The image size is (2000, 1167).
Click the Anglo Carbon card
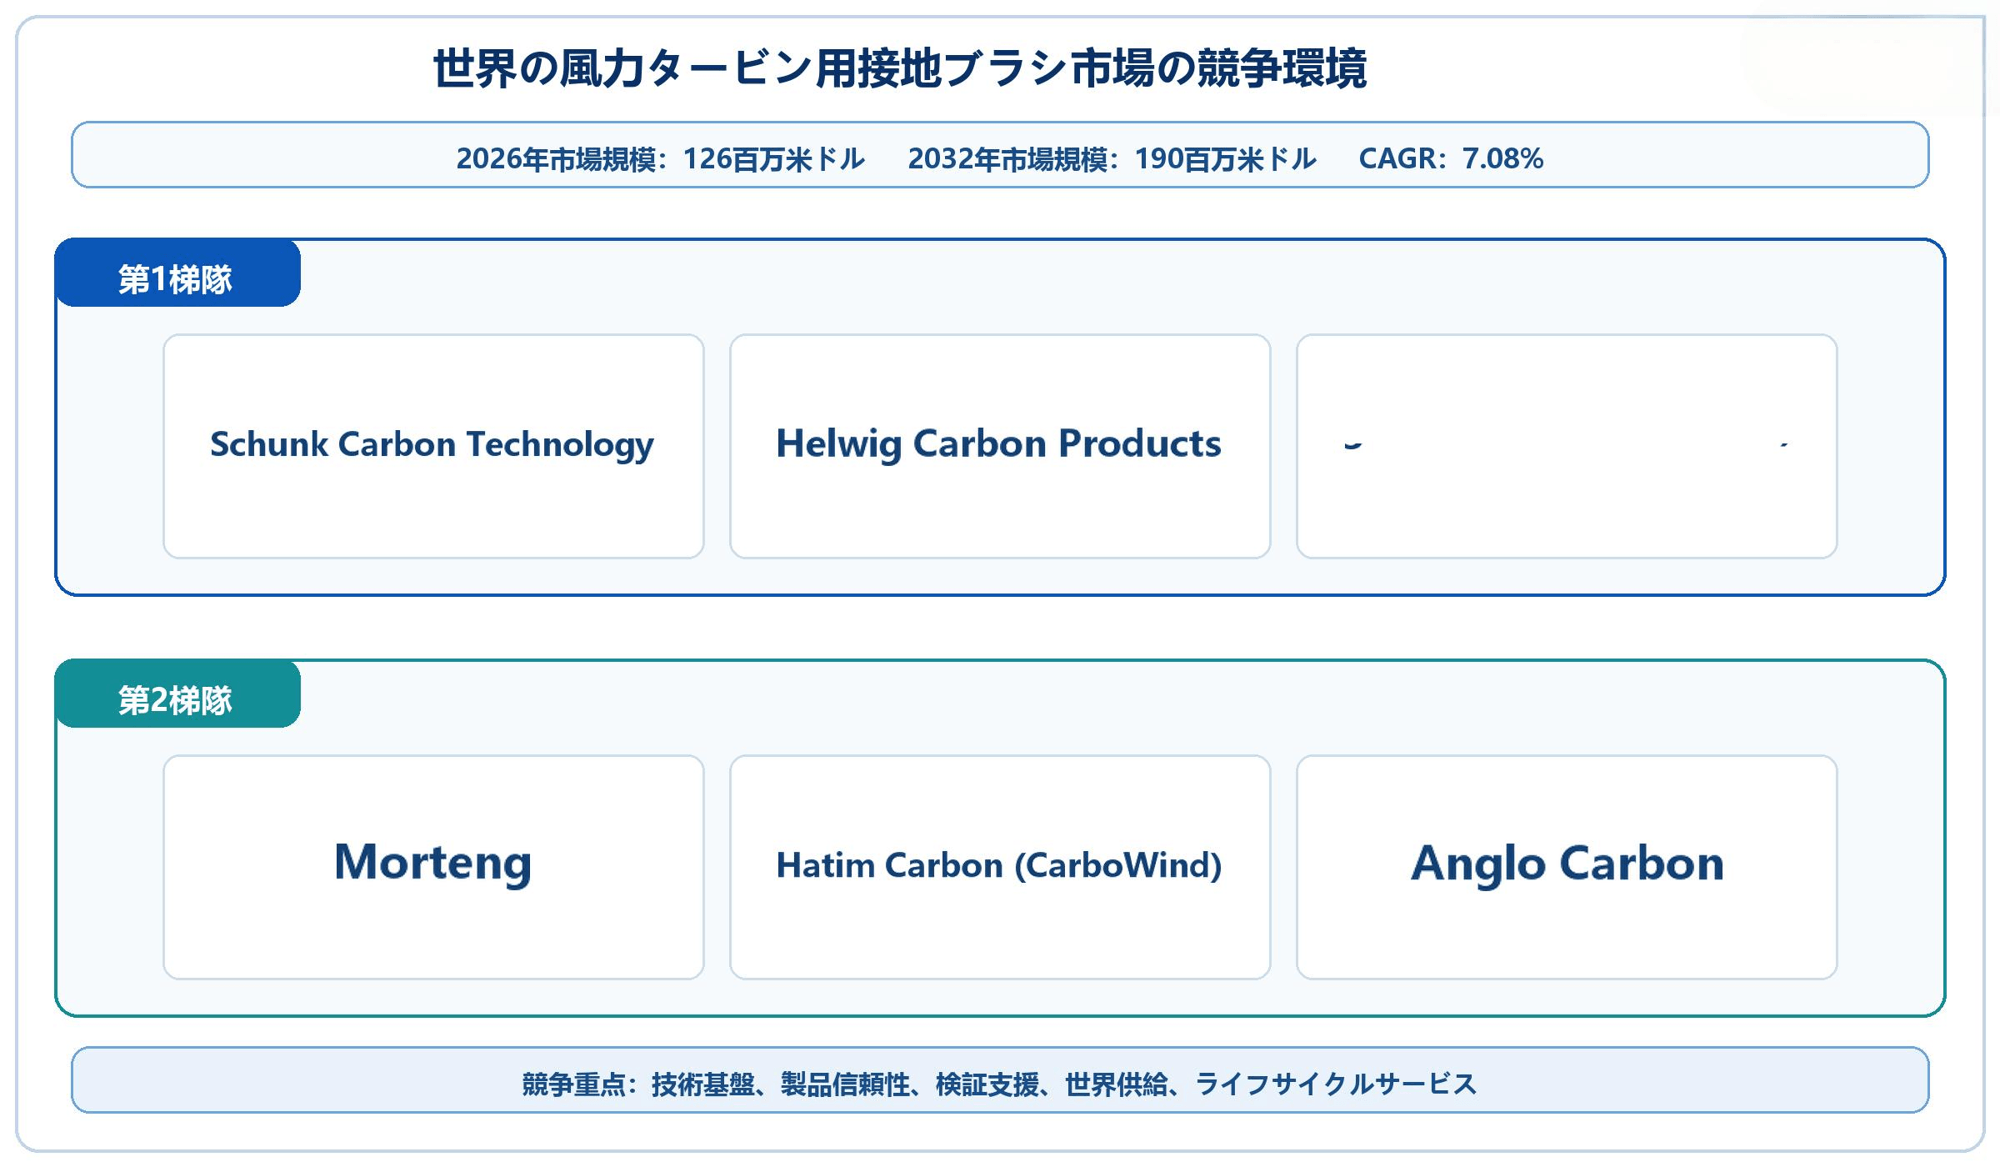tap(1566, 867)
